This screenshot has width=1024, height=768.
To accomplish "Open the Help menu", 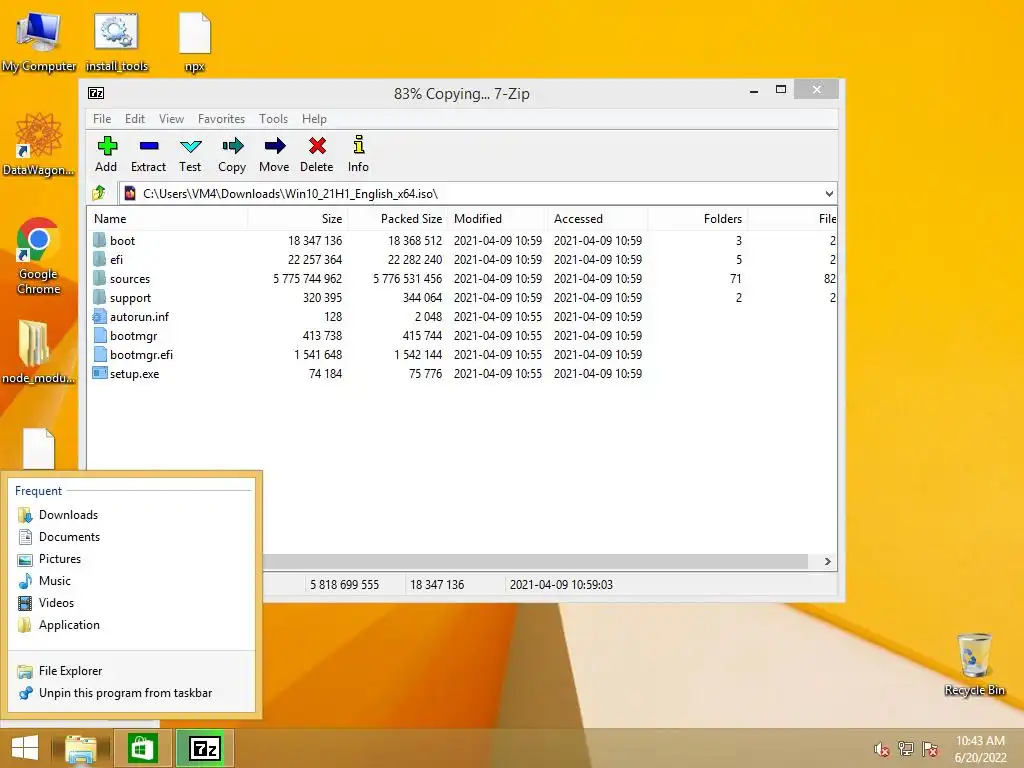I will tap(314, 119).
